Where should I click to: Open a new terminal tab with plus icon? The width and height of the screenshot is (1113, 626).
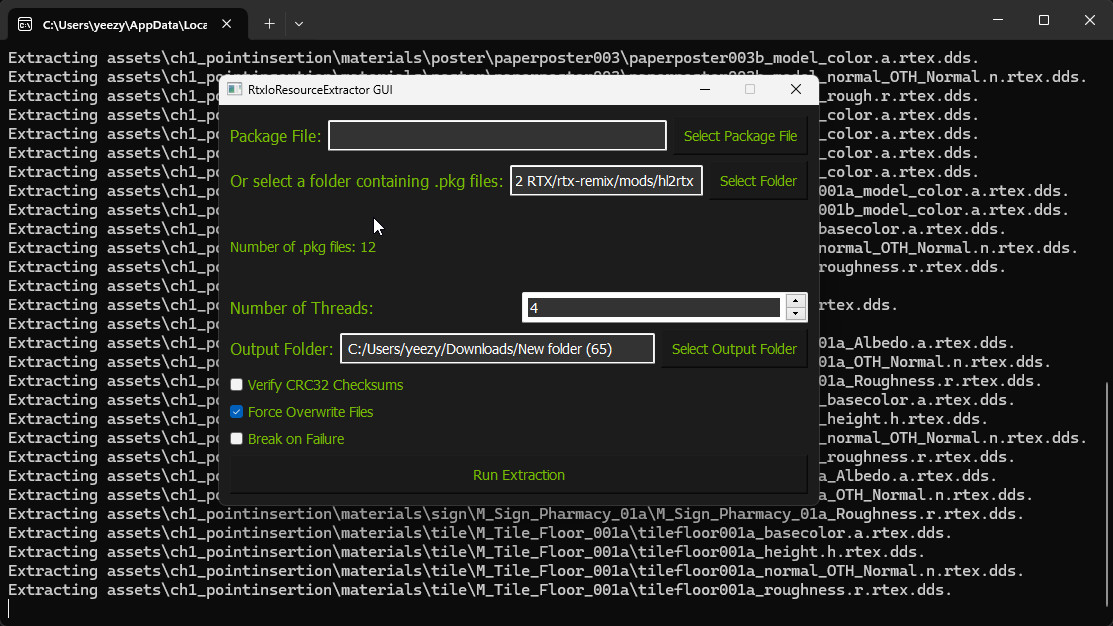pos(270,23)
